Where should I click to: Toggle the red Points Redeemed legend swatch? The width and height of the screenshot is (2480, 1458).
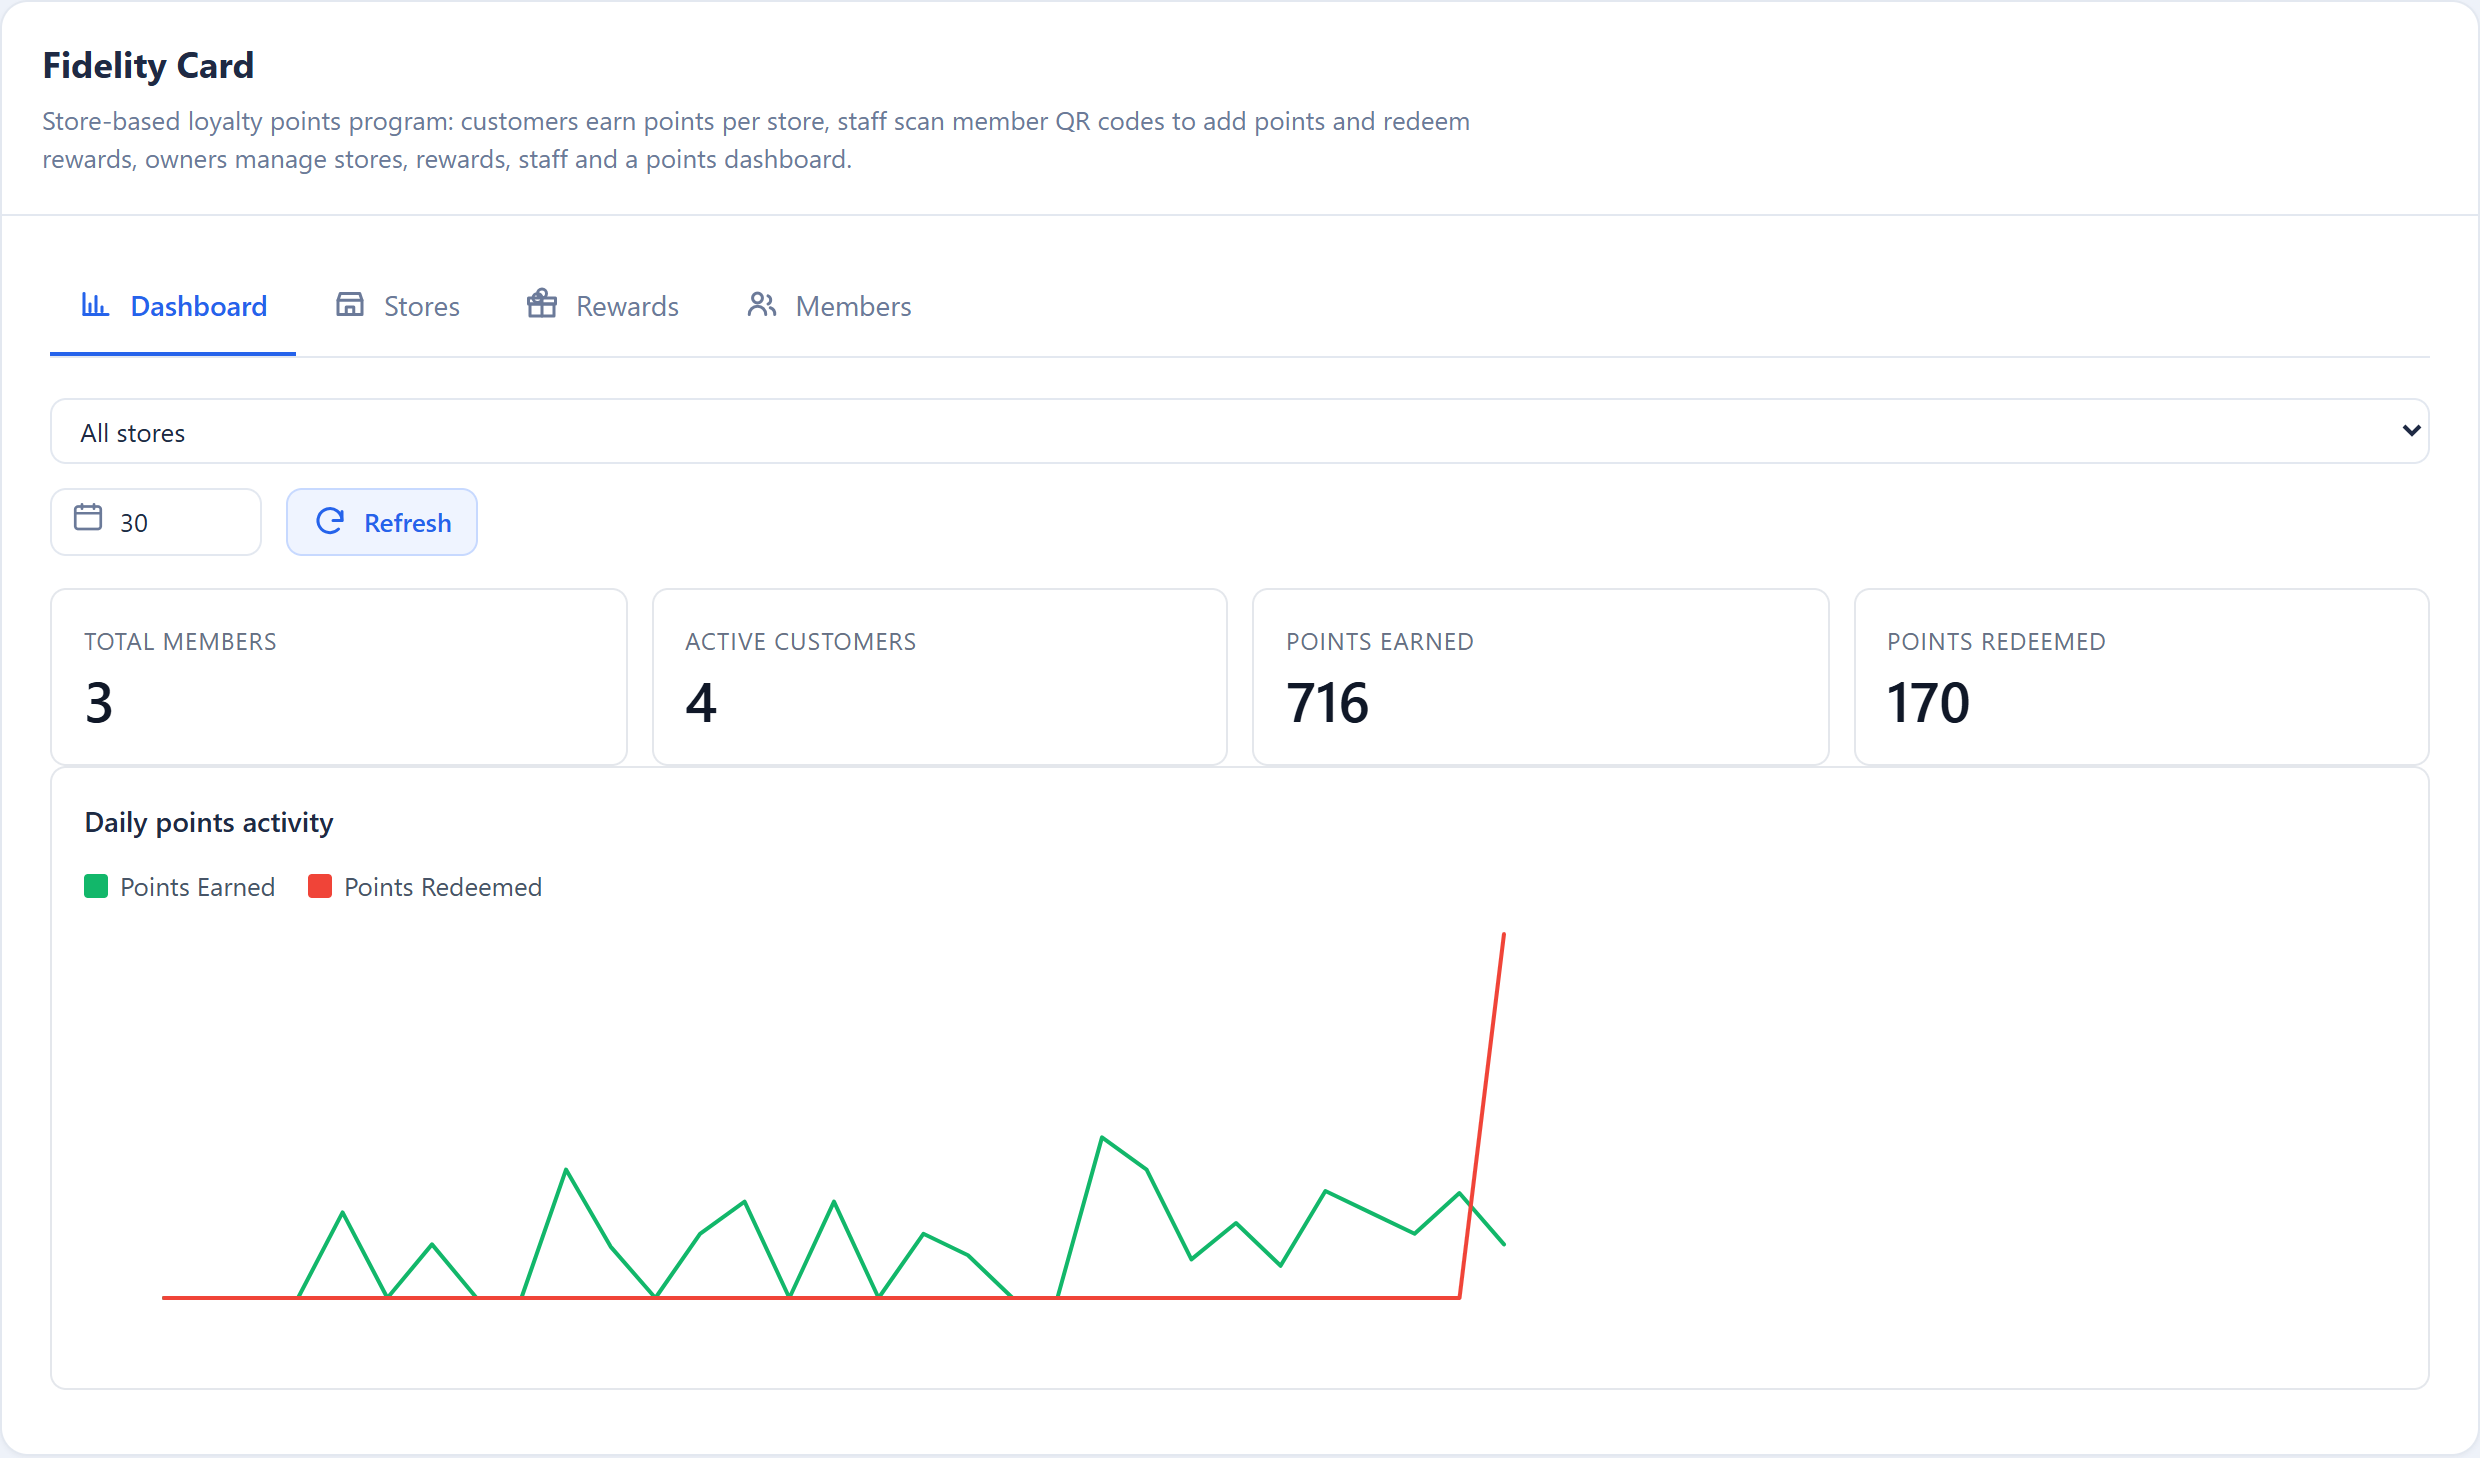click(x=320, y=887)
